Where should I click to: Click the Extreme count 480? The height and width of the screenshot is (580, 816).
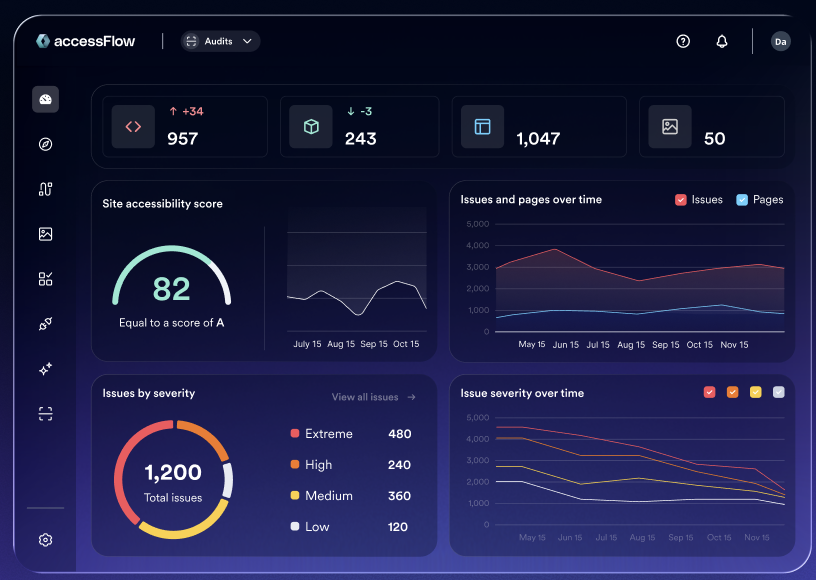(400, 434)
